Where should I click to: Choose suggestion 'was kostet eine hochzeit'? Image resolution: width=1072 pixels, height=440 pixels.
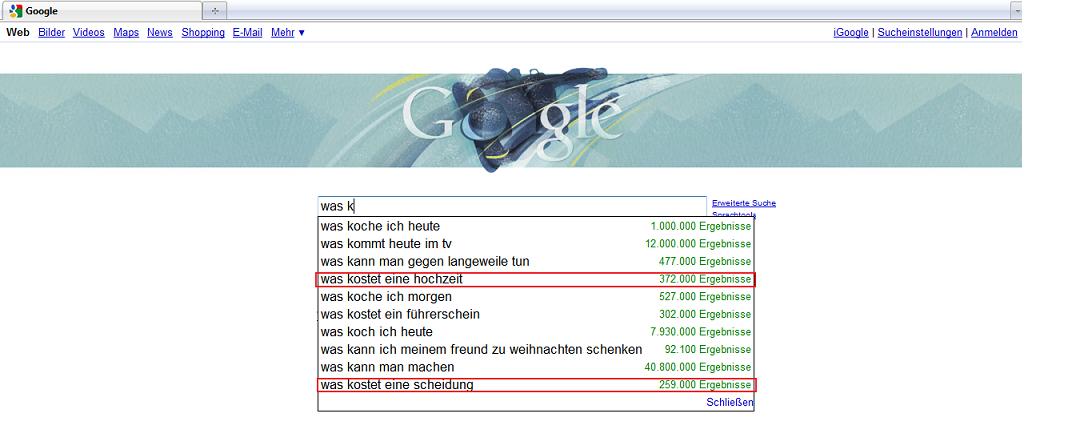pos(392,279)
